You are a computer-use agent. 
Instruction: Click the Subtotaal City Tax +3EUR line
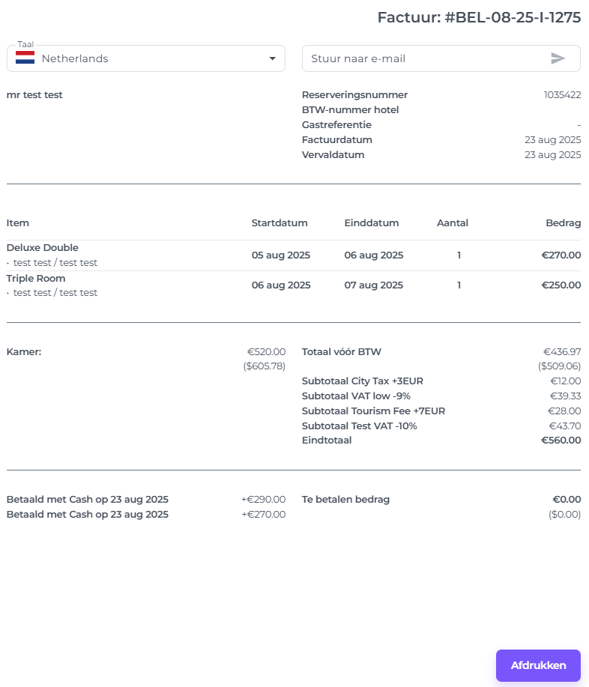click(441, 381)
